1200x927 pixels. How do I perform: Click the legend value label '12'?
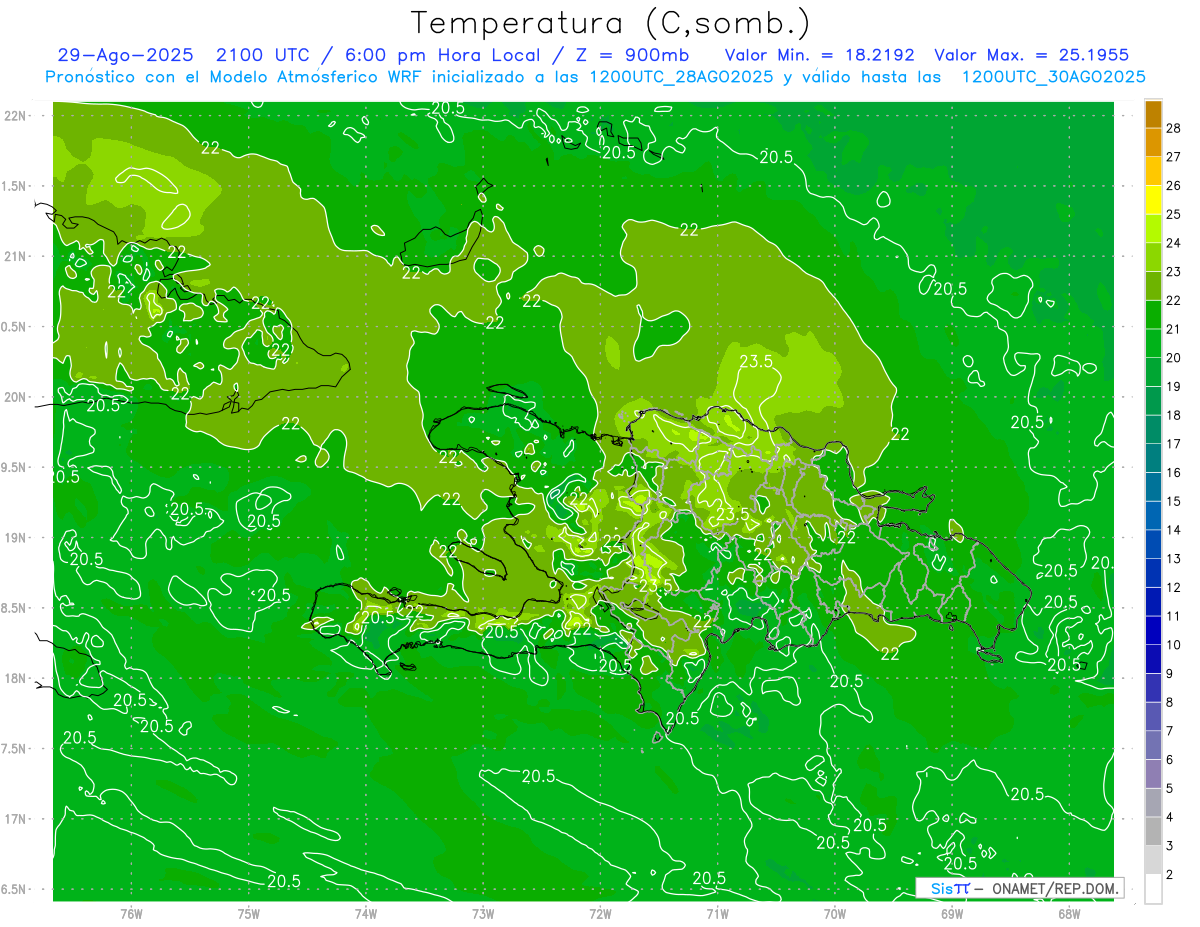(x=1174, y=587)
